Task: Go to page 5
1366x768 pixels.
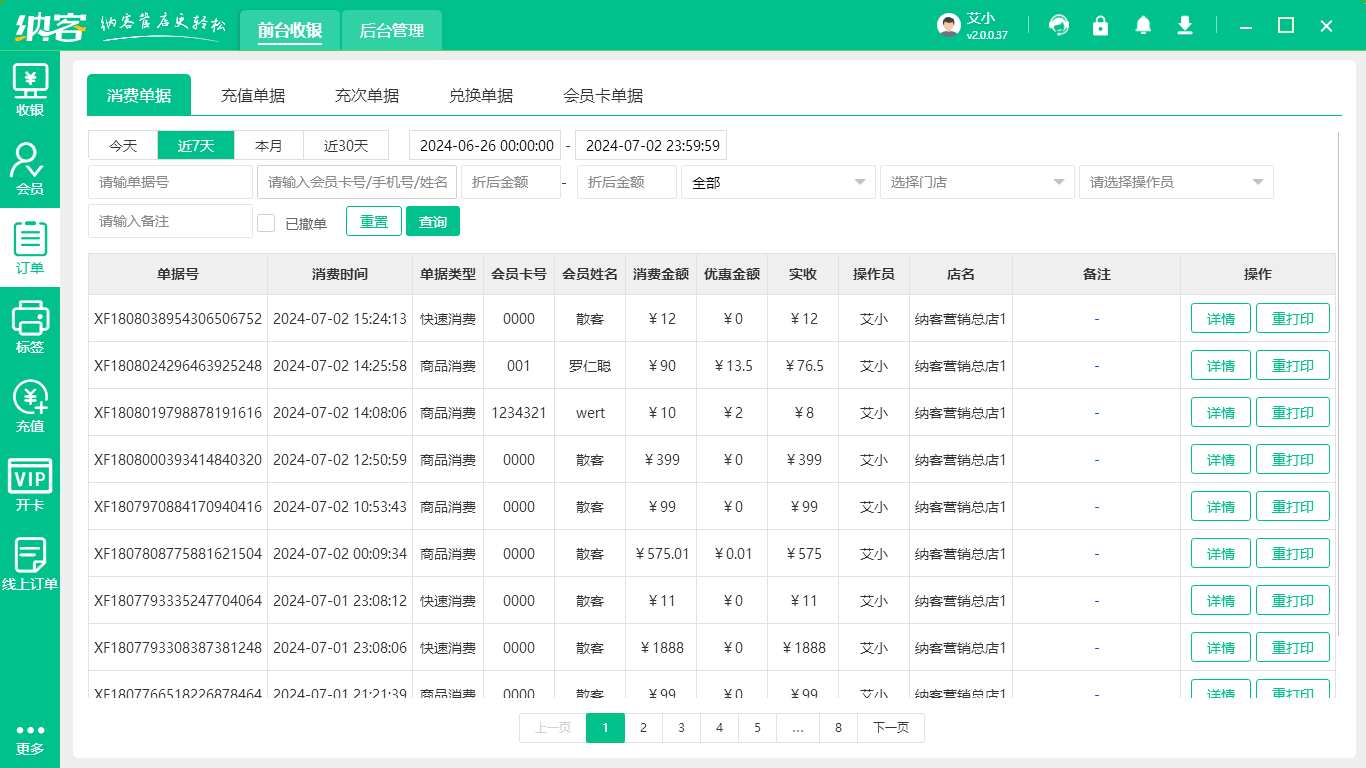Action: pyautogui.click(x=757, y=728)
